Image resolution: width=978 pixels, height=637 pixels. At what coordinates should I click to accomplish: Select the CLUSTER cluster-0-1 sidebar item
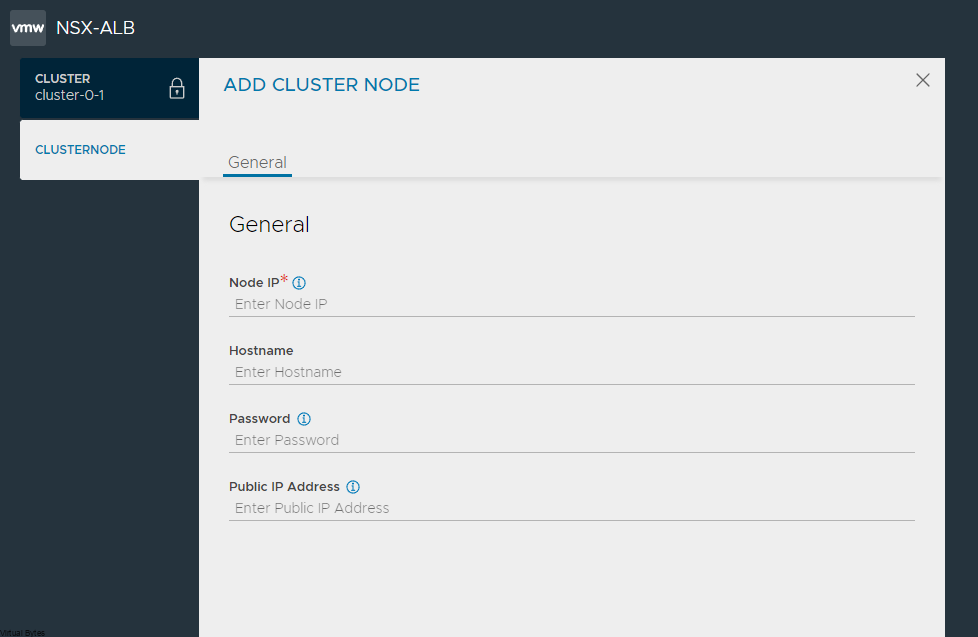coord(110,88)
